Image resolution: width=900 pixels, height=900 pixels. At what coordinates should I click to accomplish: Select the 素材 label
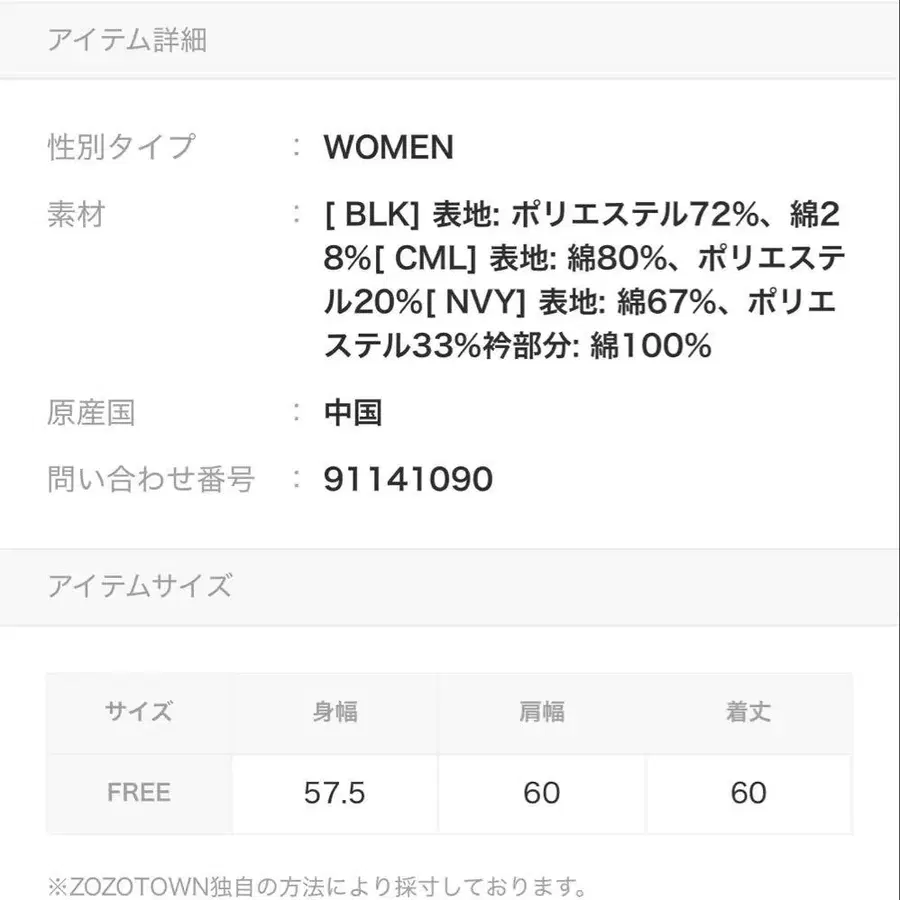(76, 213)
